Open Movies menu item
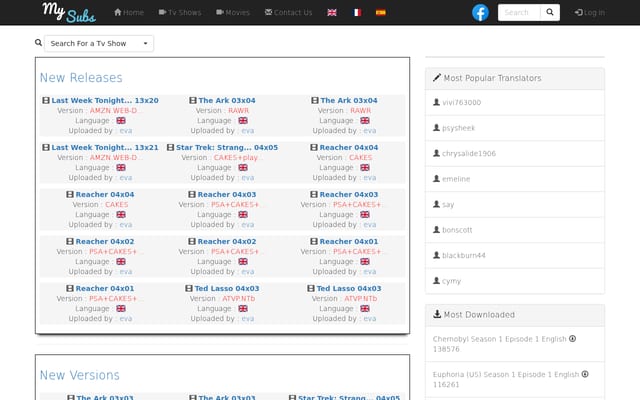Image resolution: width=640 pixels, height=400 pixels. tap(233, 13)
